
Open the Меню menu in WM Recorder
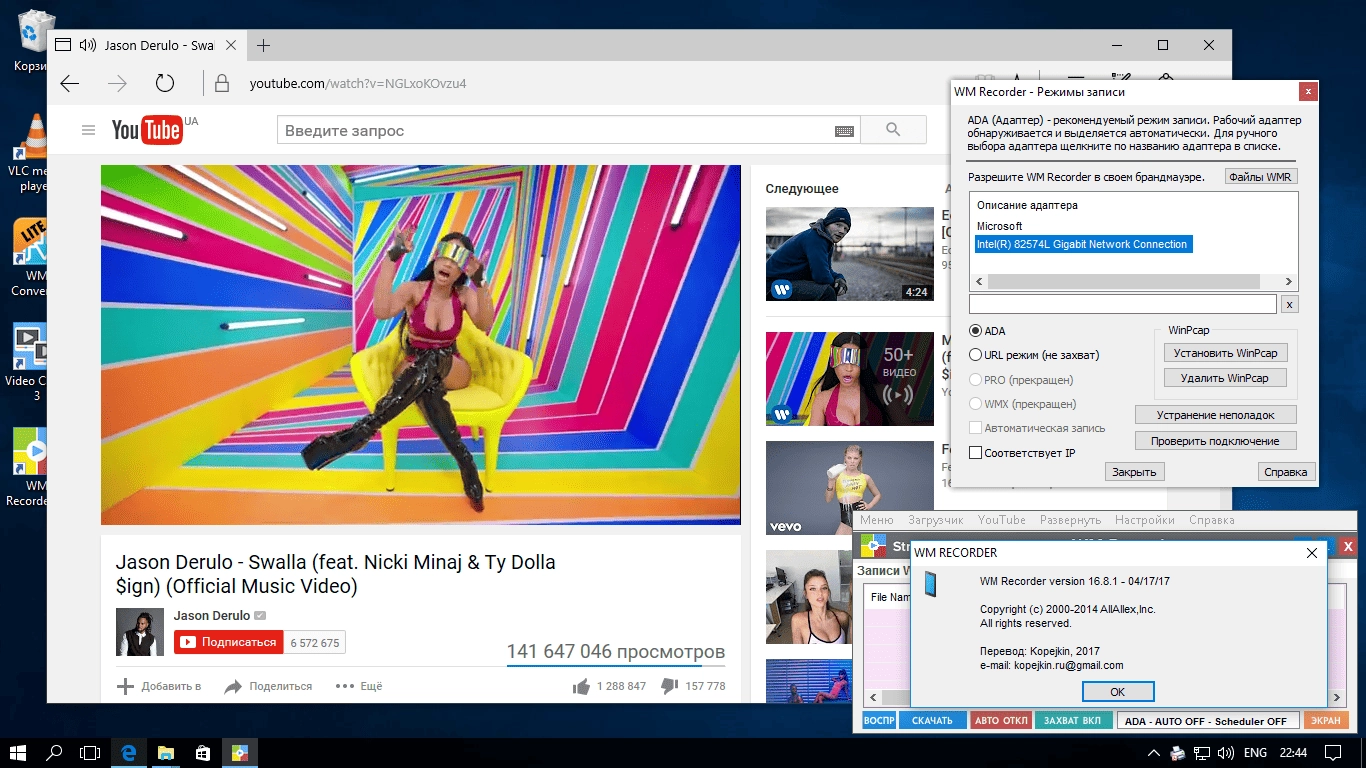click(x=876, y=520)
